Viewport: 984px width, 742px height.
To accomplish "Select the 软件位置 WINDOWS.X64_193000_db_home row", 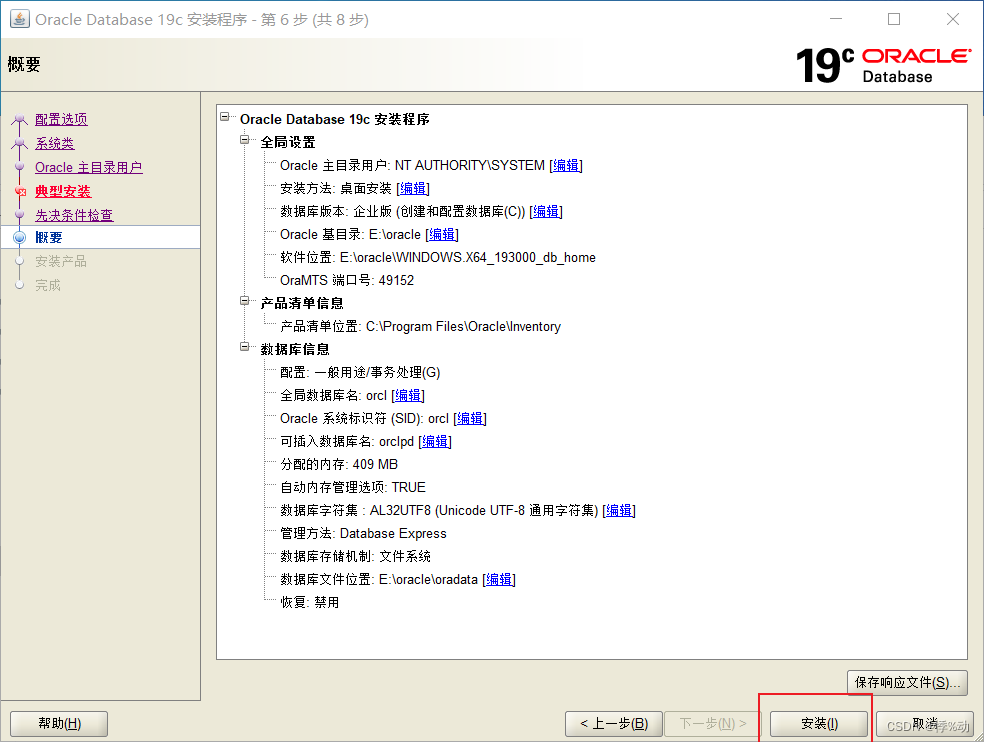I will tap(437, 257).
